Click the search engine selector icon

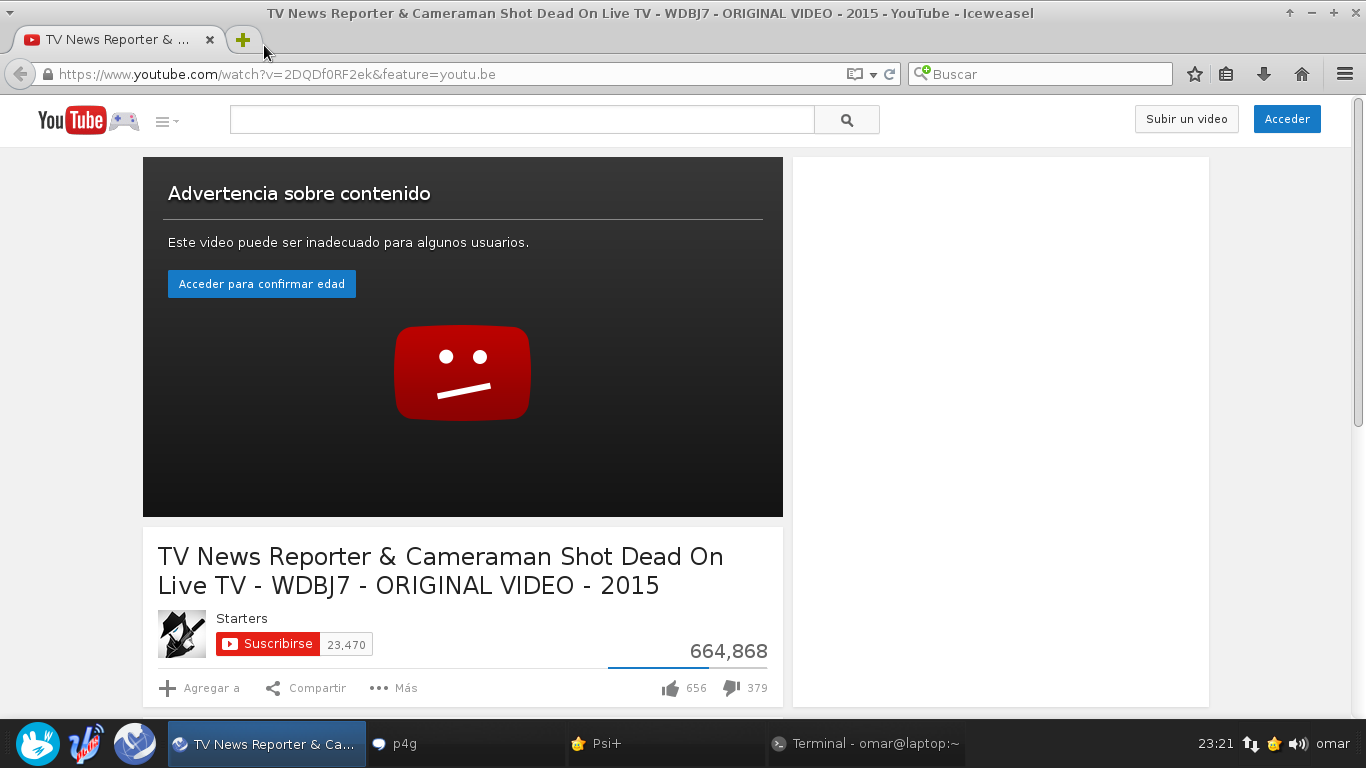pyautogui.click(x=921, y=73)
